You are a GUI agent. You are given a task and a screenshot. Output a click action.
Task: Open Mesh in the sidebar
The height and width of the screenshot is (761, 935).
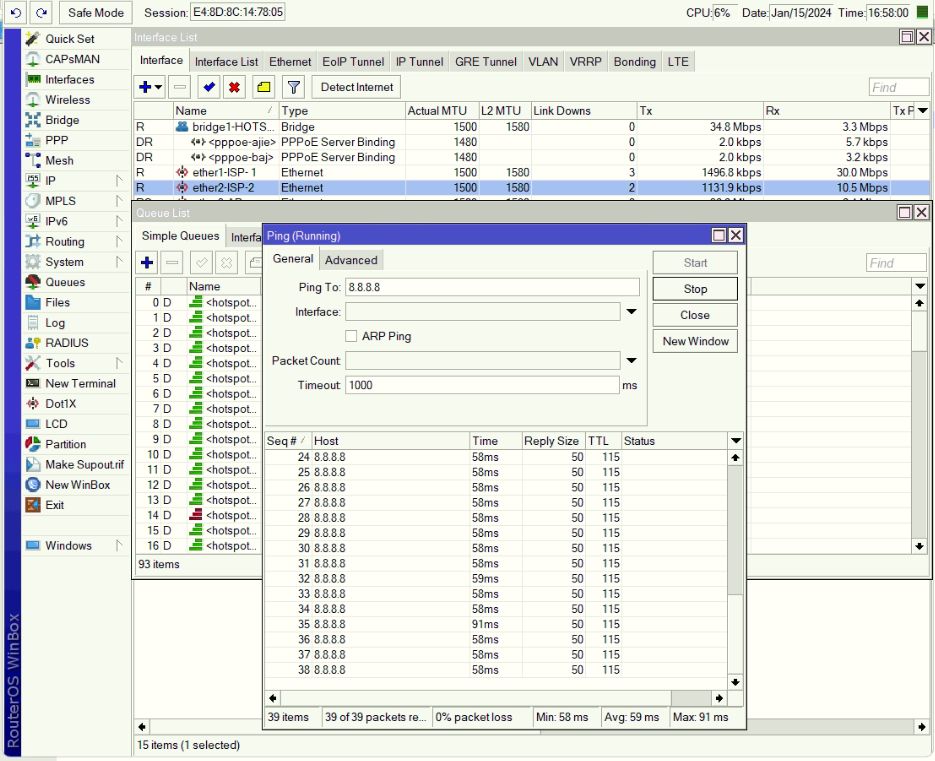tap(59, 160)
